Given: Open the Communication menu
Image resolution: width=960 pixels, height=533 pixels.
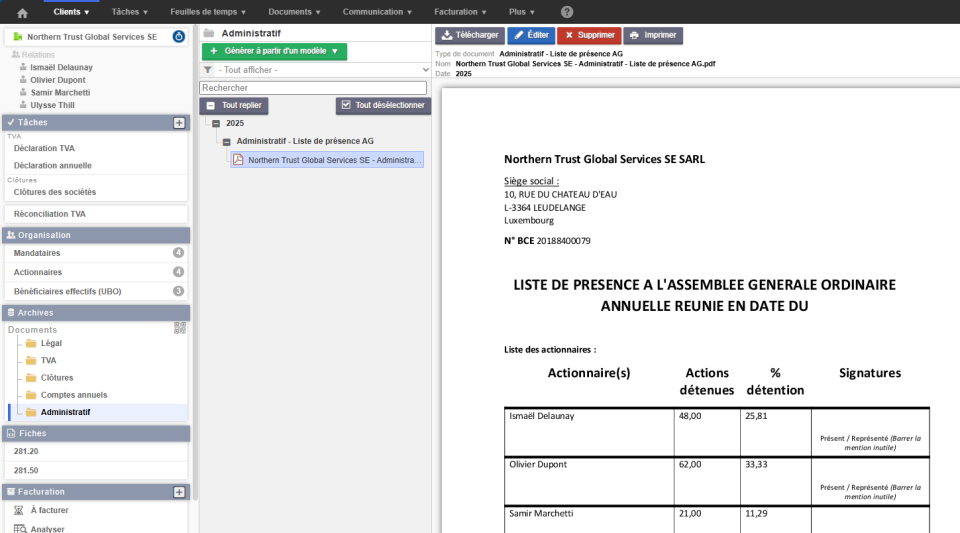Looking at the screenshot, I should (x=377, y=12).
